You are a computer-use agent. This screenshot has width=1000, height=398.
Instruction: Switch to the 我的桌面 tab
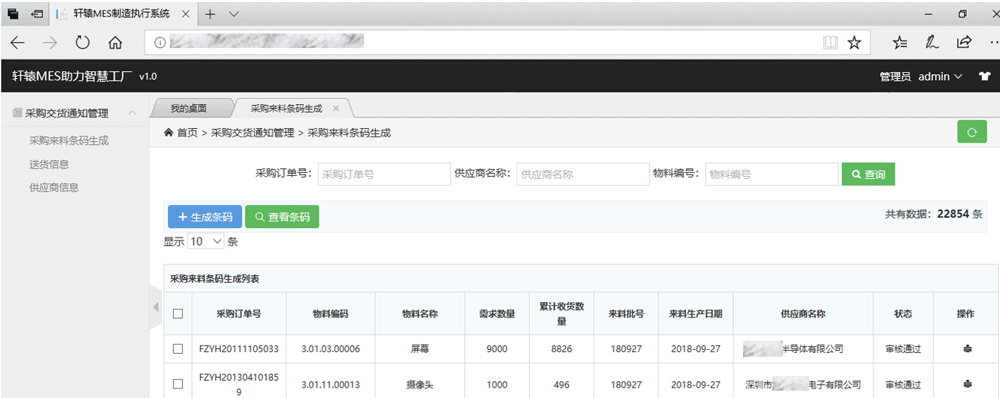click(x=189, y=108)
